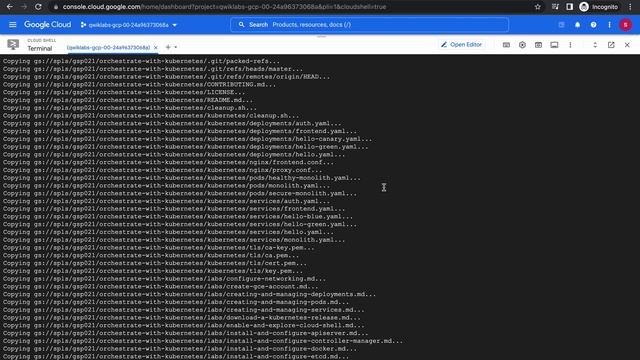Screen dimensions: 640x360
Task: Click the line copying labs/create-gce-account.md
Action: [x=161, y=287]
